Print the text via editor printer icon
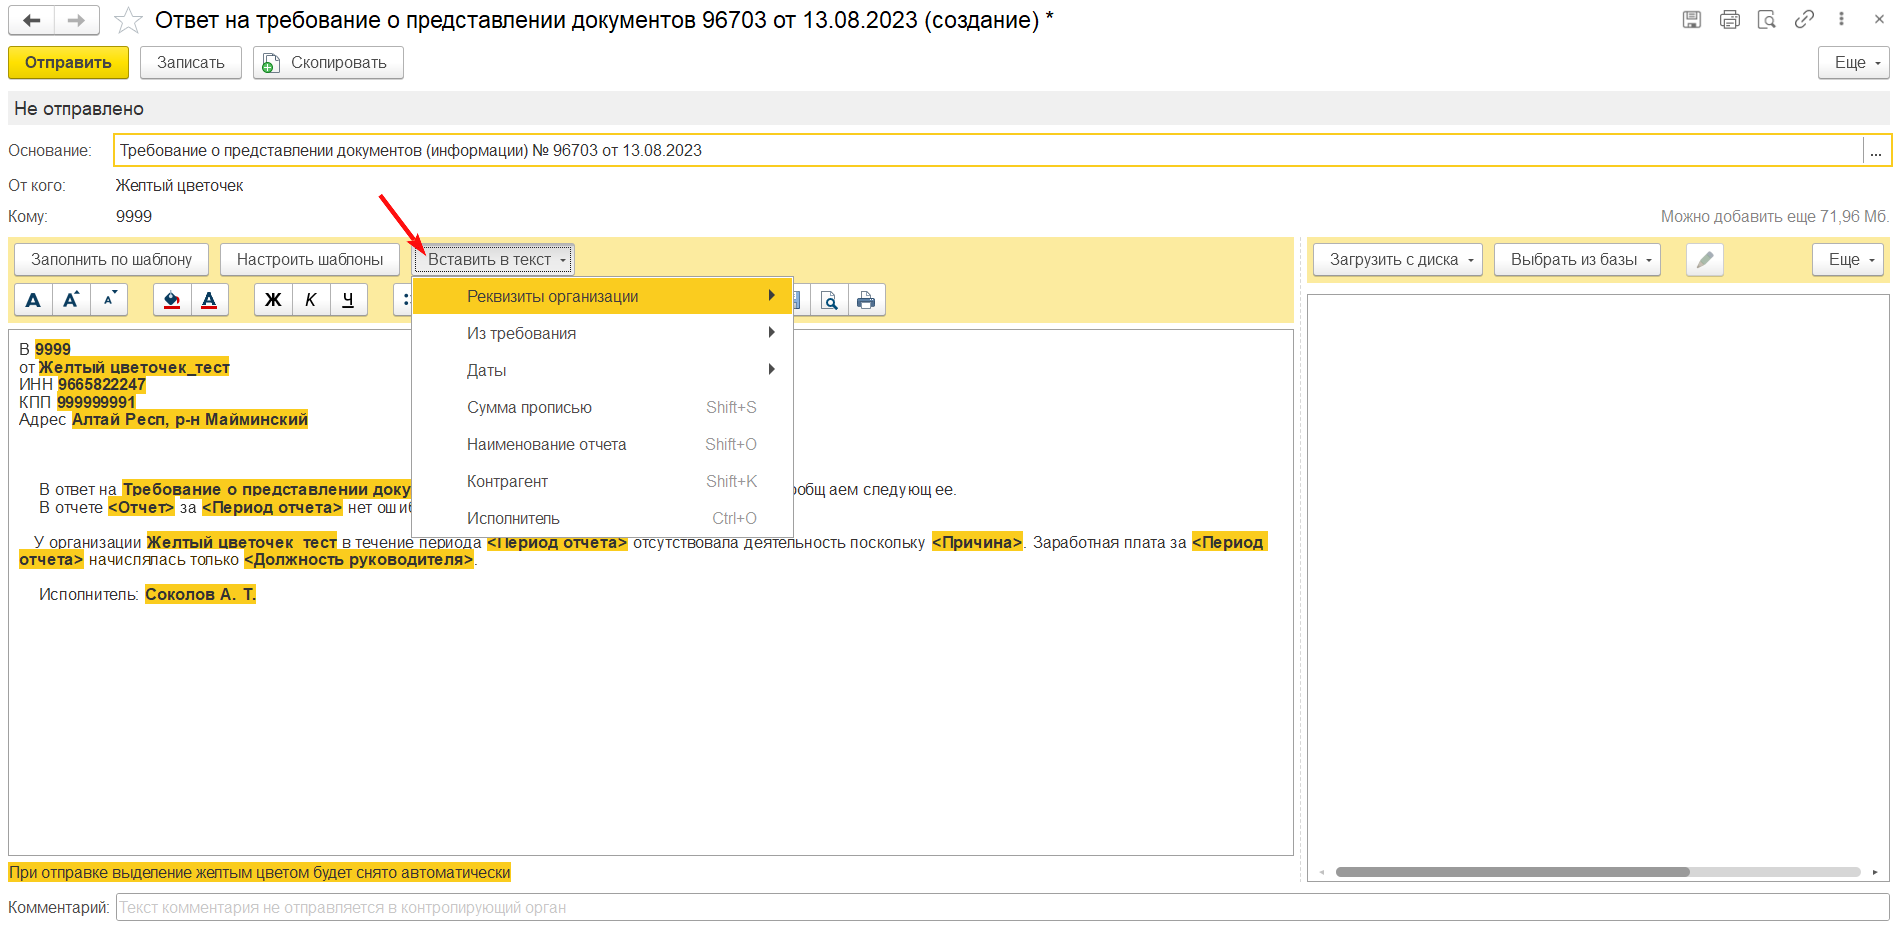The image size is (1904, 935). tap(866, 300)
